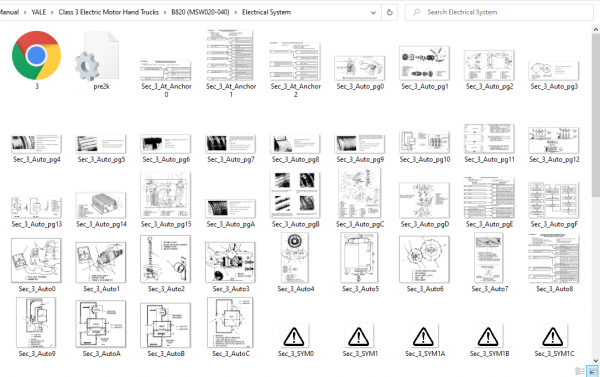Image resolution: width=600 pixels, height=377 pixels.
Task: Select Sec_3_Auto1 thumbnail
Action: click(x=101, y=262)
